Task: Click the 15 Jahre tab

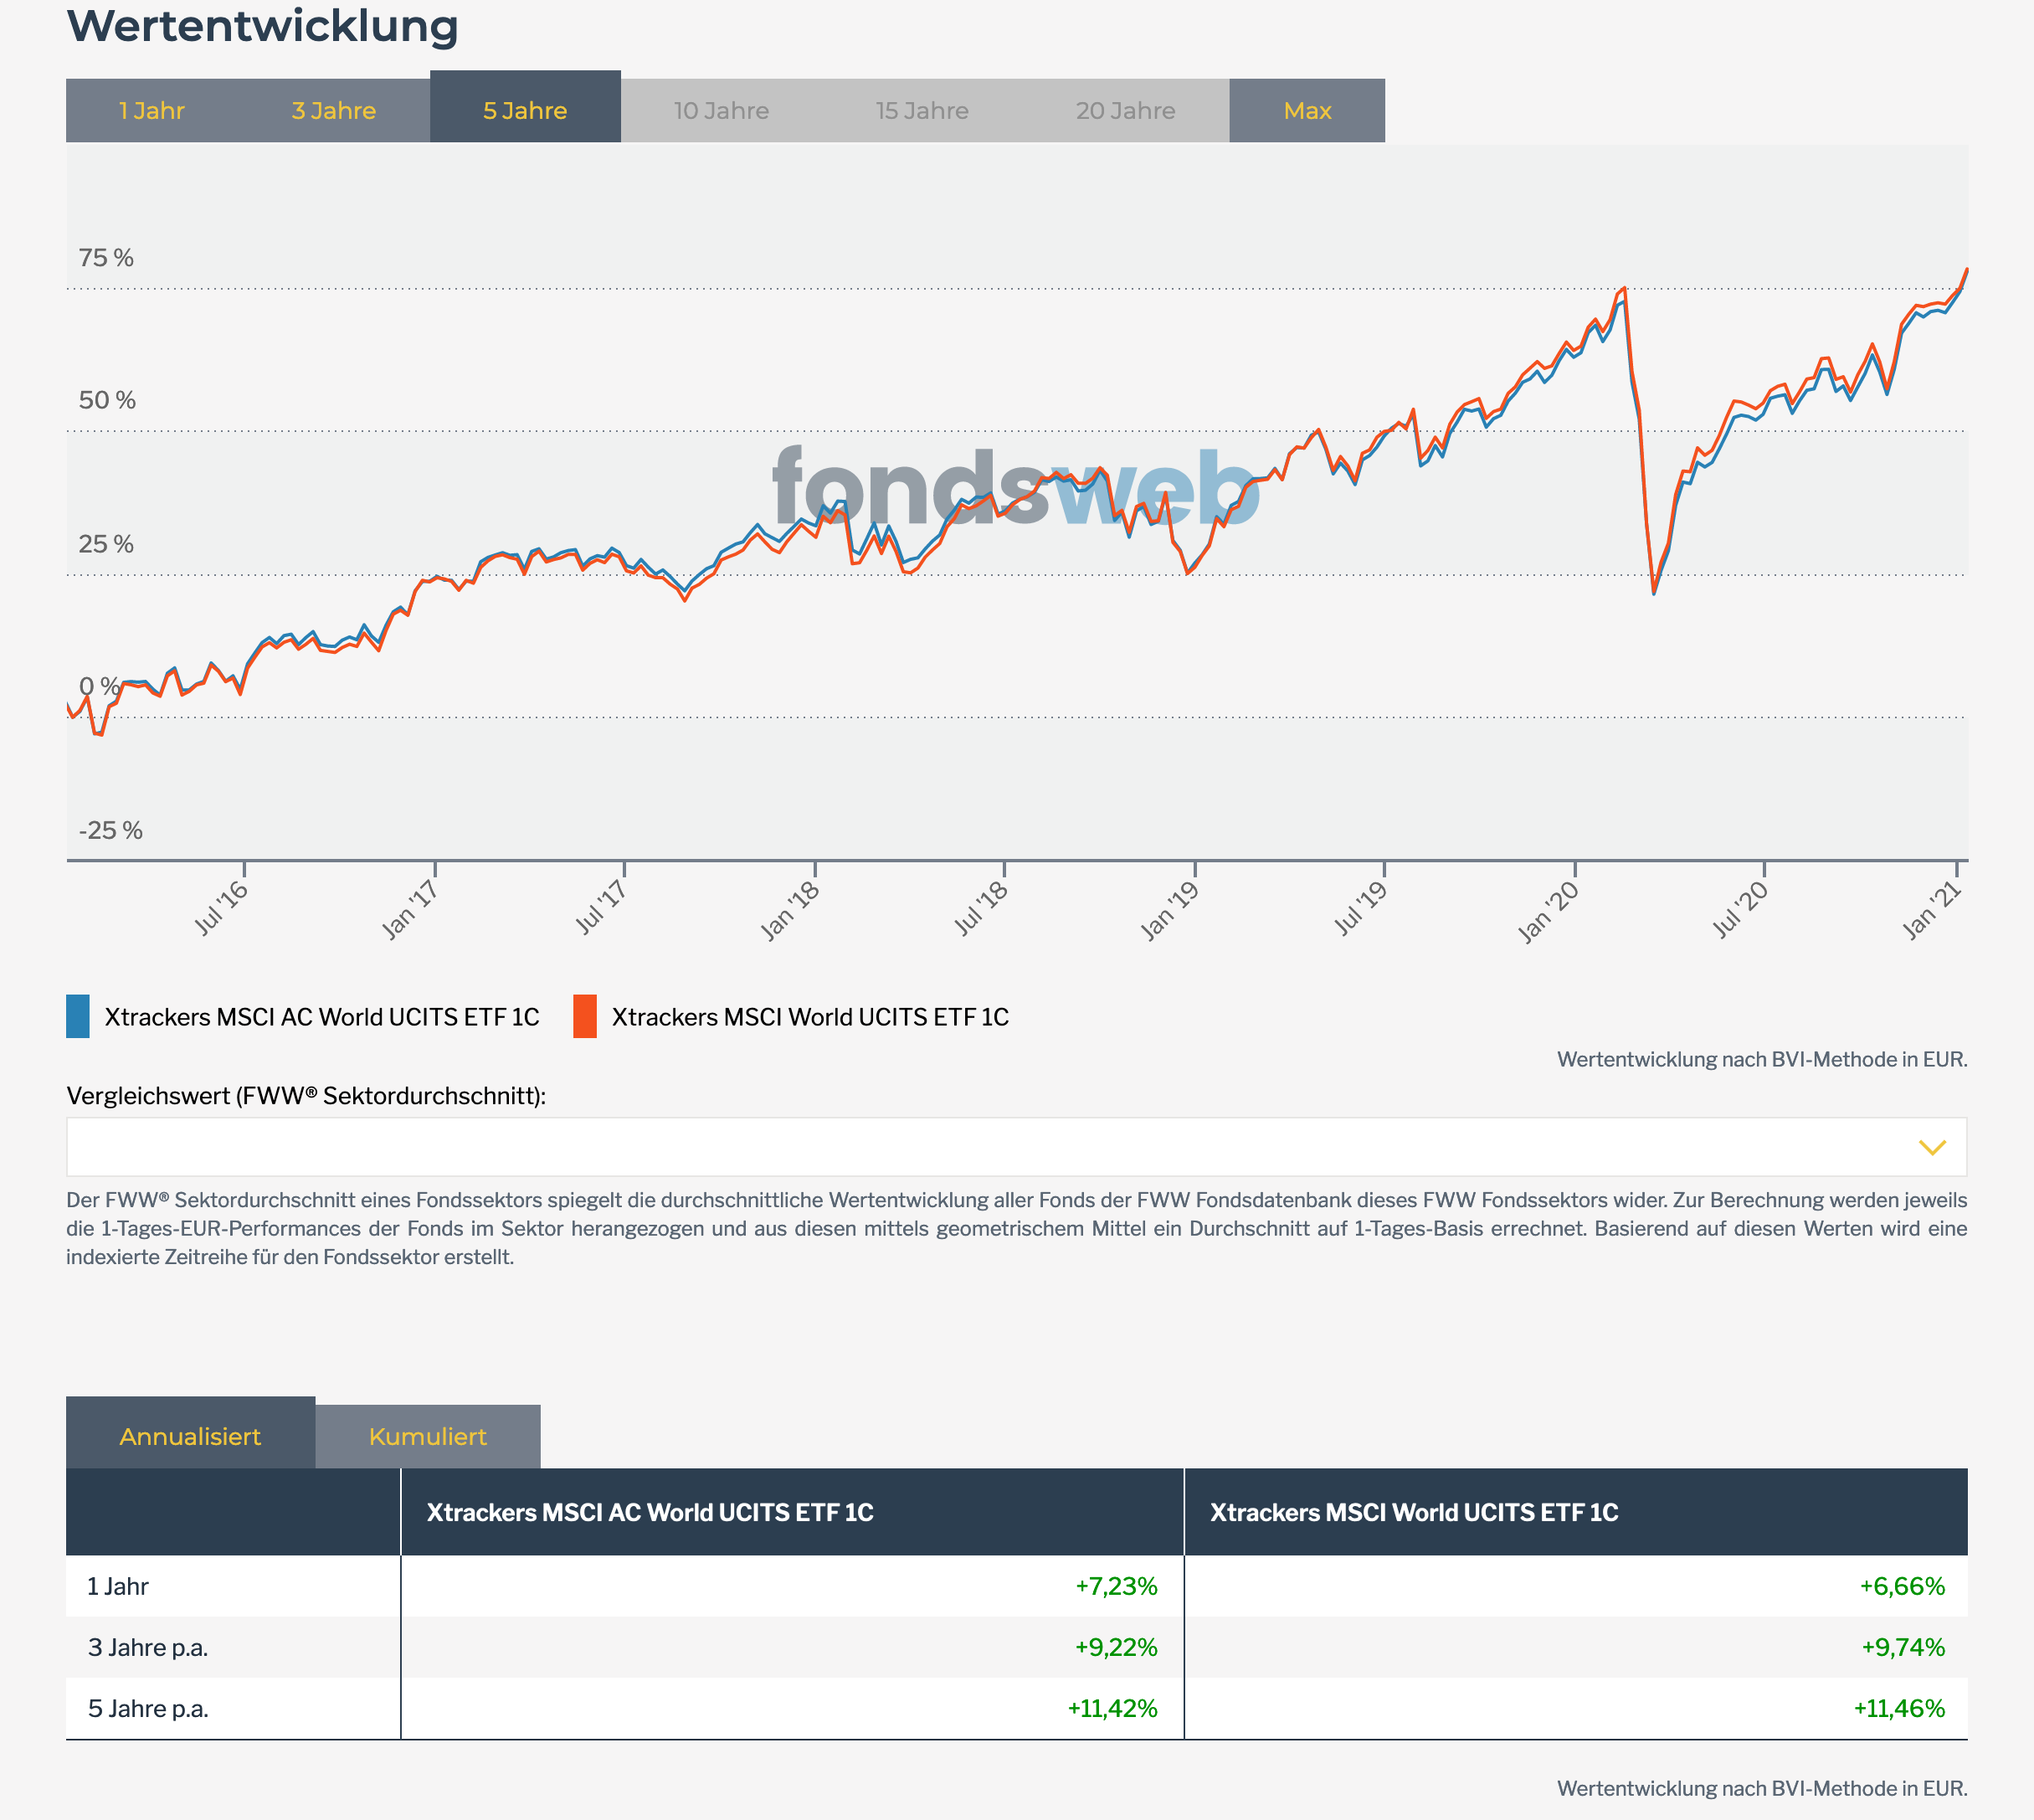Action: (x=922, y=111)
